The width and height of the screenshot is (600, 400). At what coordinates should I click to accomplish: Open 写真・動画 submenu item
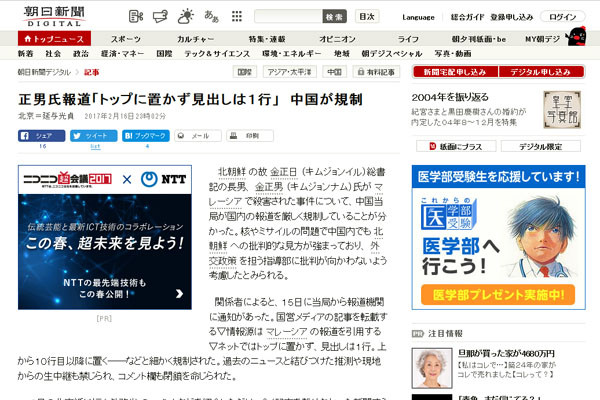coord(453,54)
